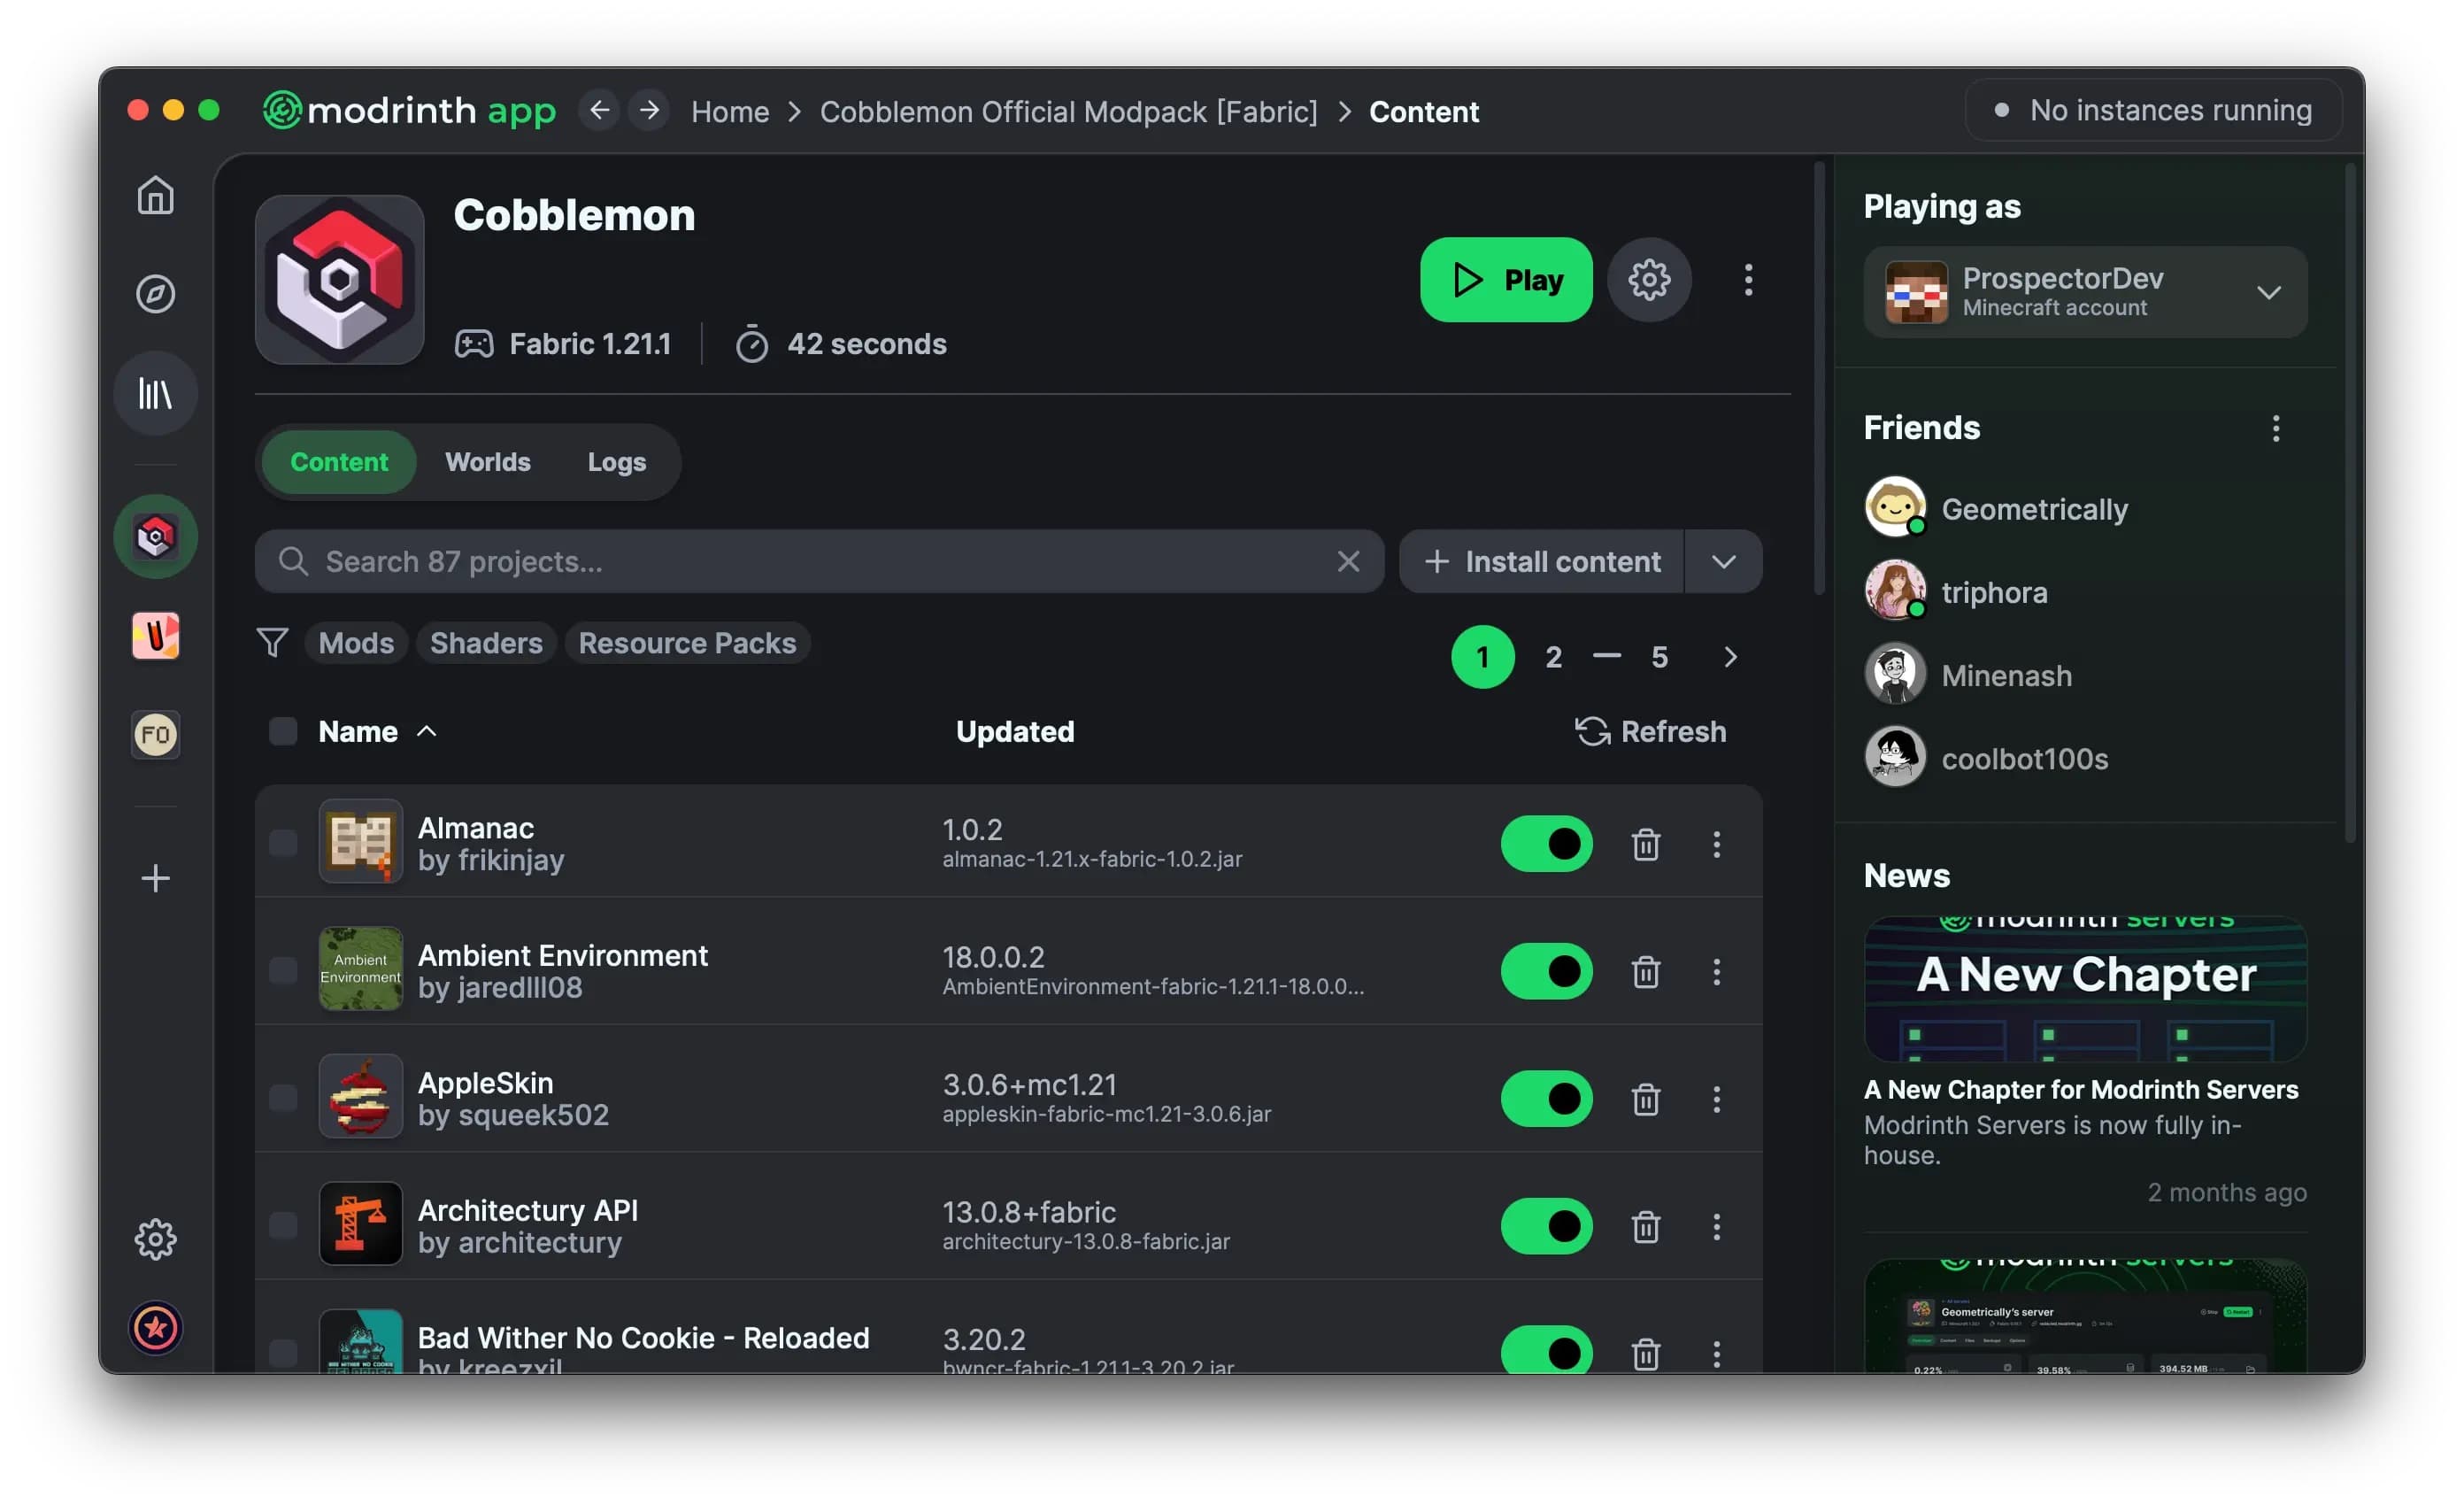Click the Cobblemon instance icon image
The image size is (2464, 1505).
[340, 280]
